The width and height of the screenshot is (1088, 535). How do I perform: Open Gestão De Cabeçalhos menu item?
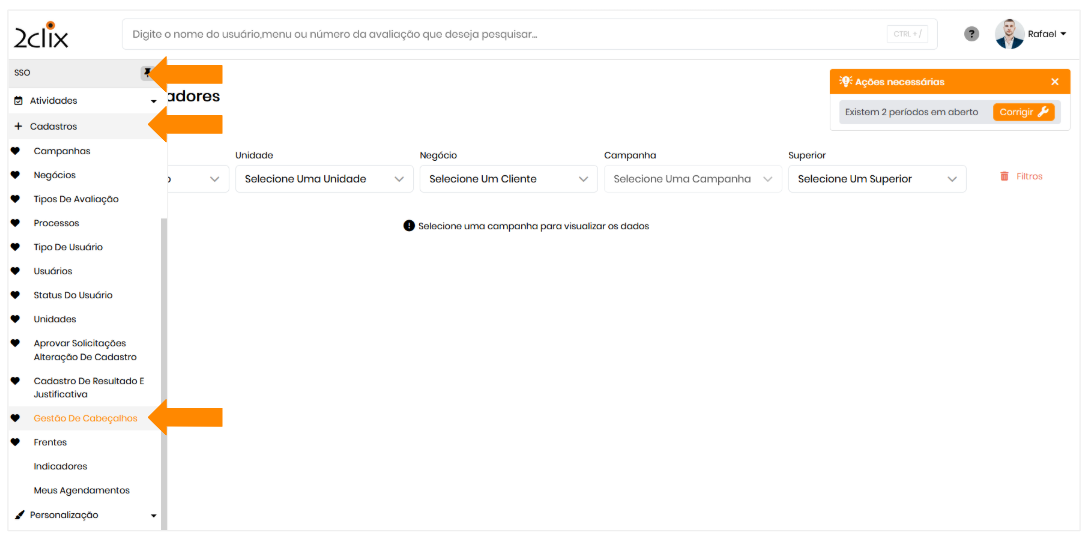tap(85, 418)
